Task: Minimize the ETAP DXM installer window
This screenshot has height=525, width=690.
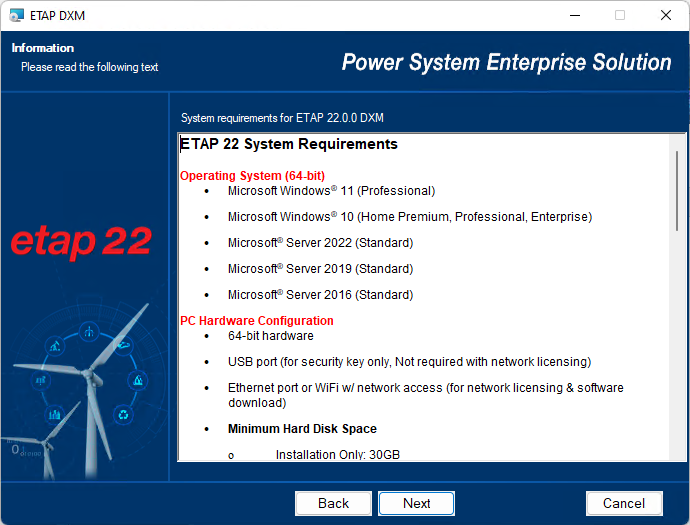Action: 574,15
